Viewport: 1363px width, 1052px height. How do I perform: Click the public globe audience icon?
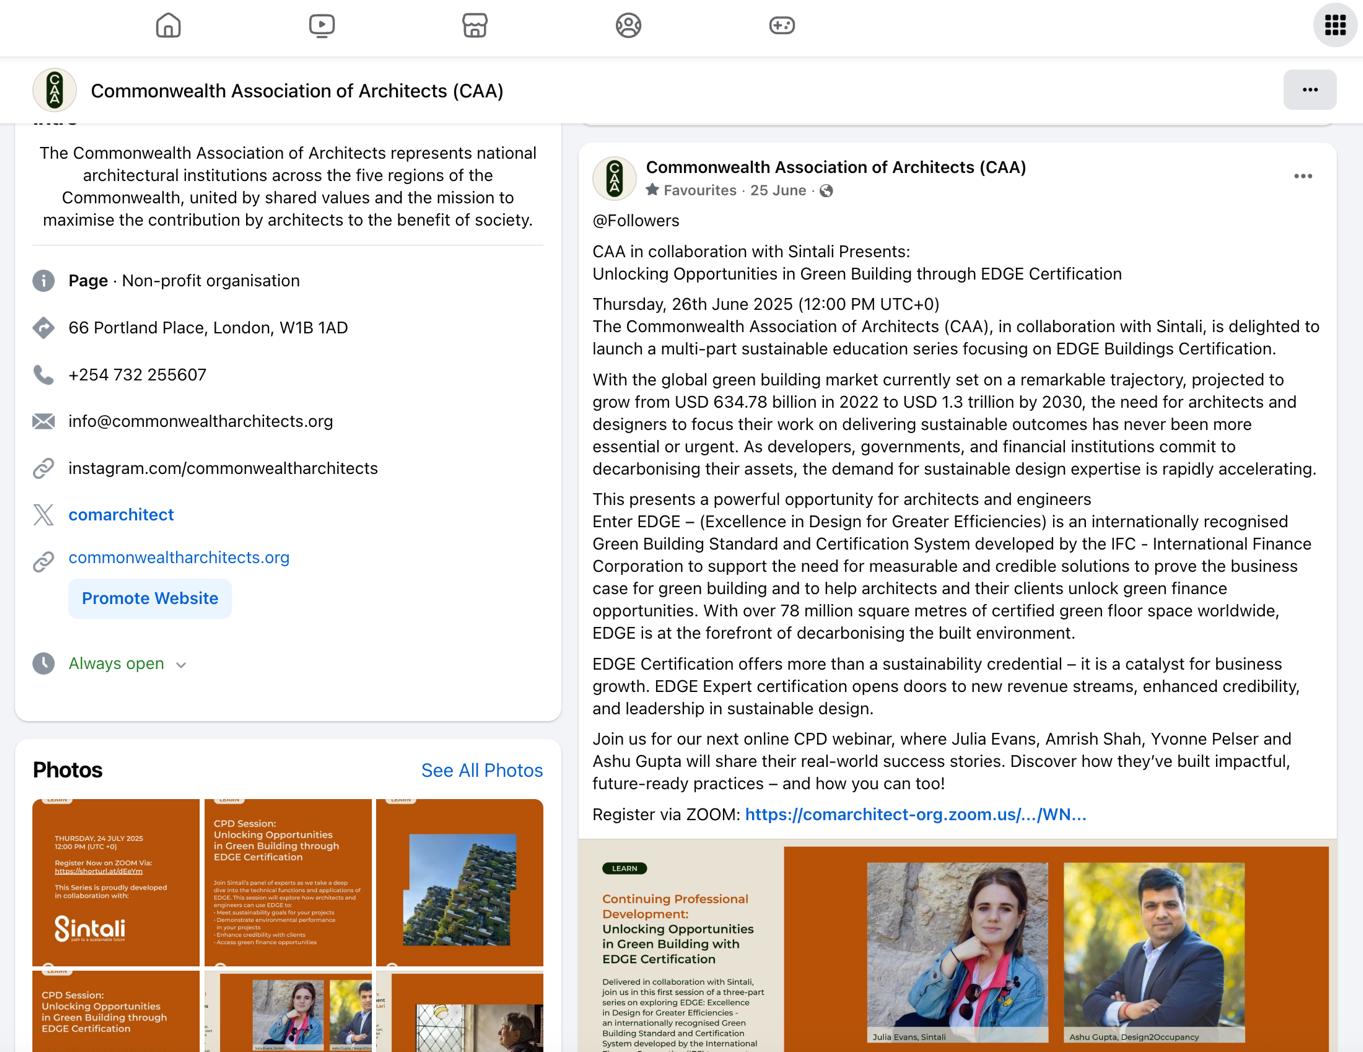(x=826, y=191)
